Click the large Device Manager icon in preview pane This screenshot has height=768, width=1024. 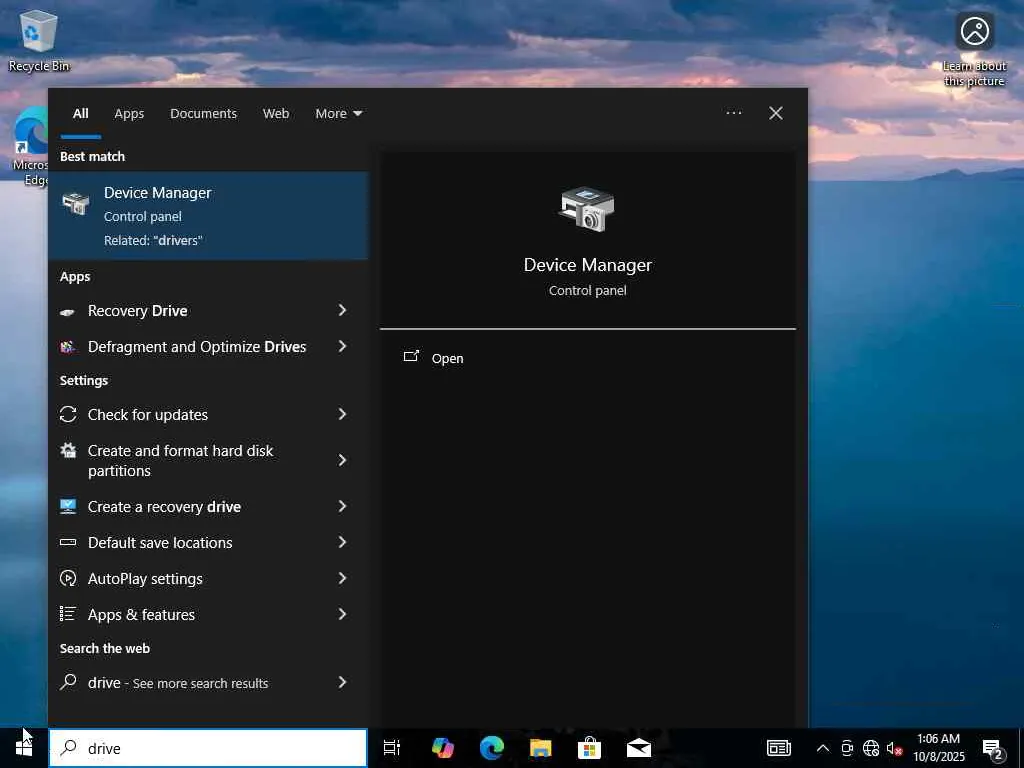click(586, 209)
